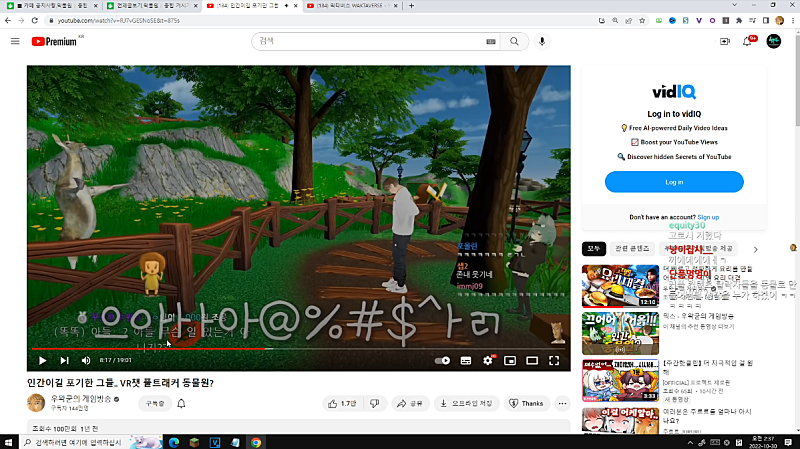The image size is (800, 449).
Task: Select the 모두 filter chip
Action: [594, 248]
